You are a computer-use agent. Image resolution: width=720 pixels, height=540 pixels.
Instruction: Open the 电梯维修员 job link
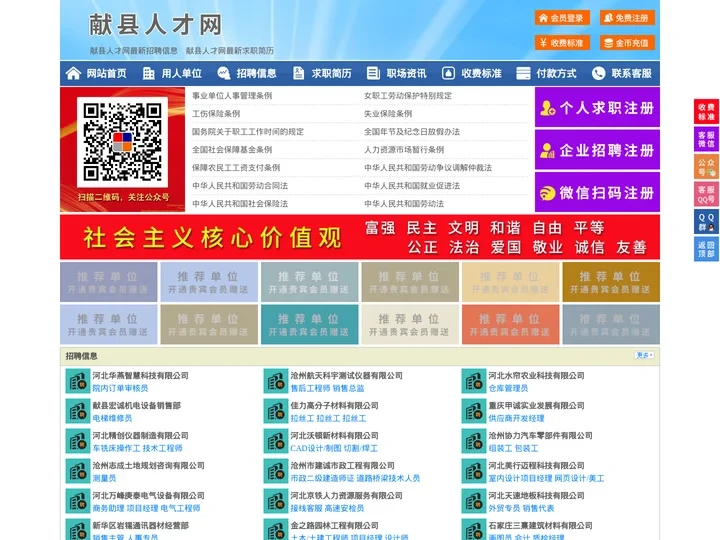coord(112,418)
